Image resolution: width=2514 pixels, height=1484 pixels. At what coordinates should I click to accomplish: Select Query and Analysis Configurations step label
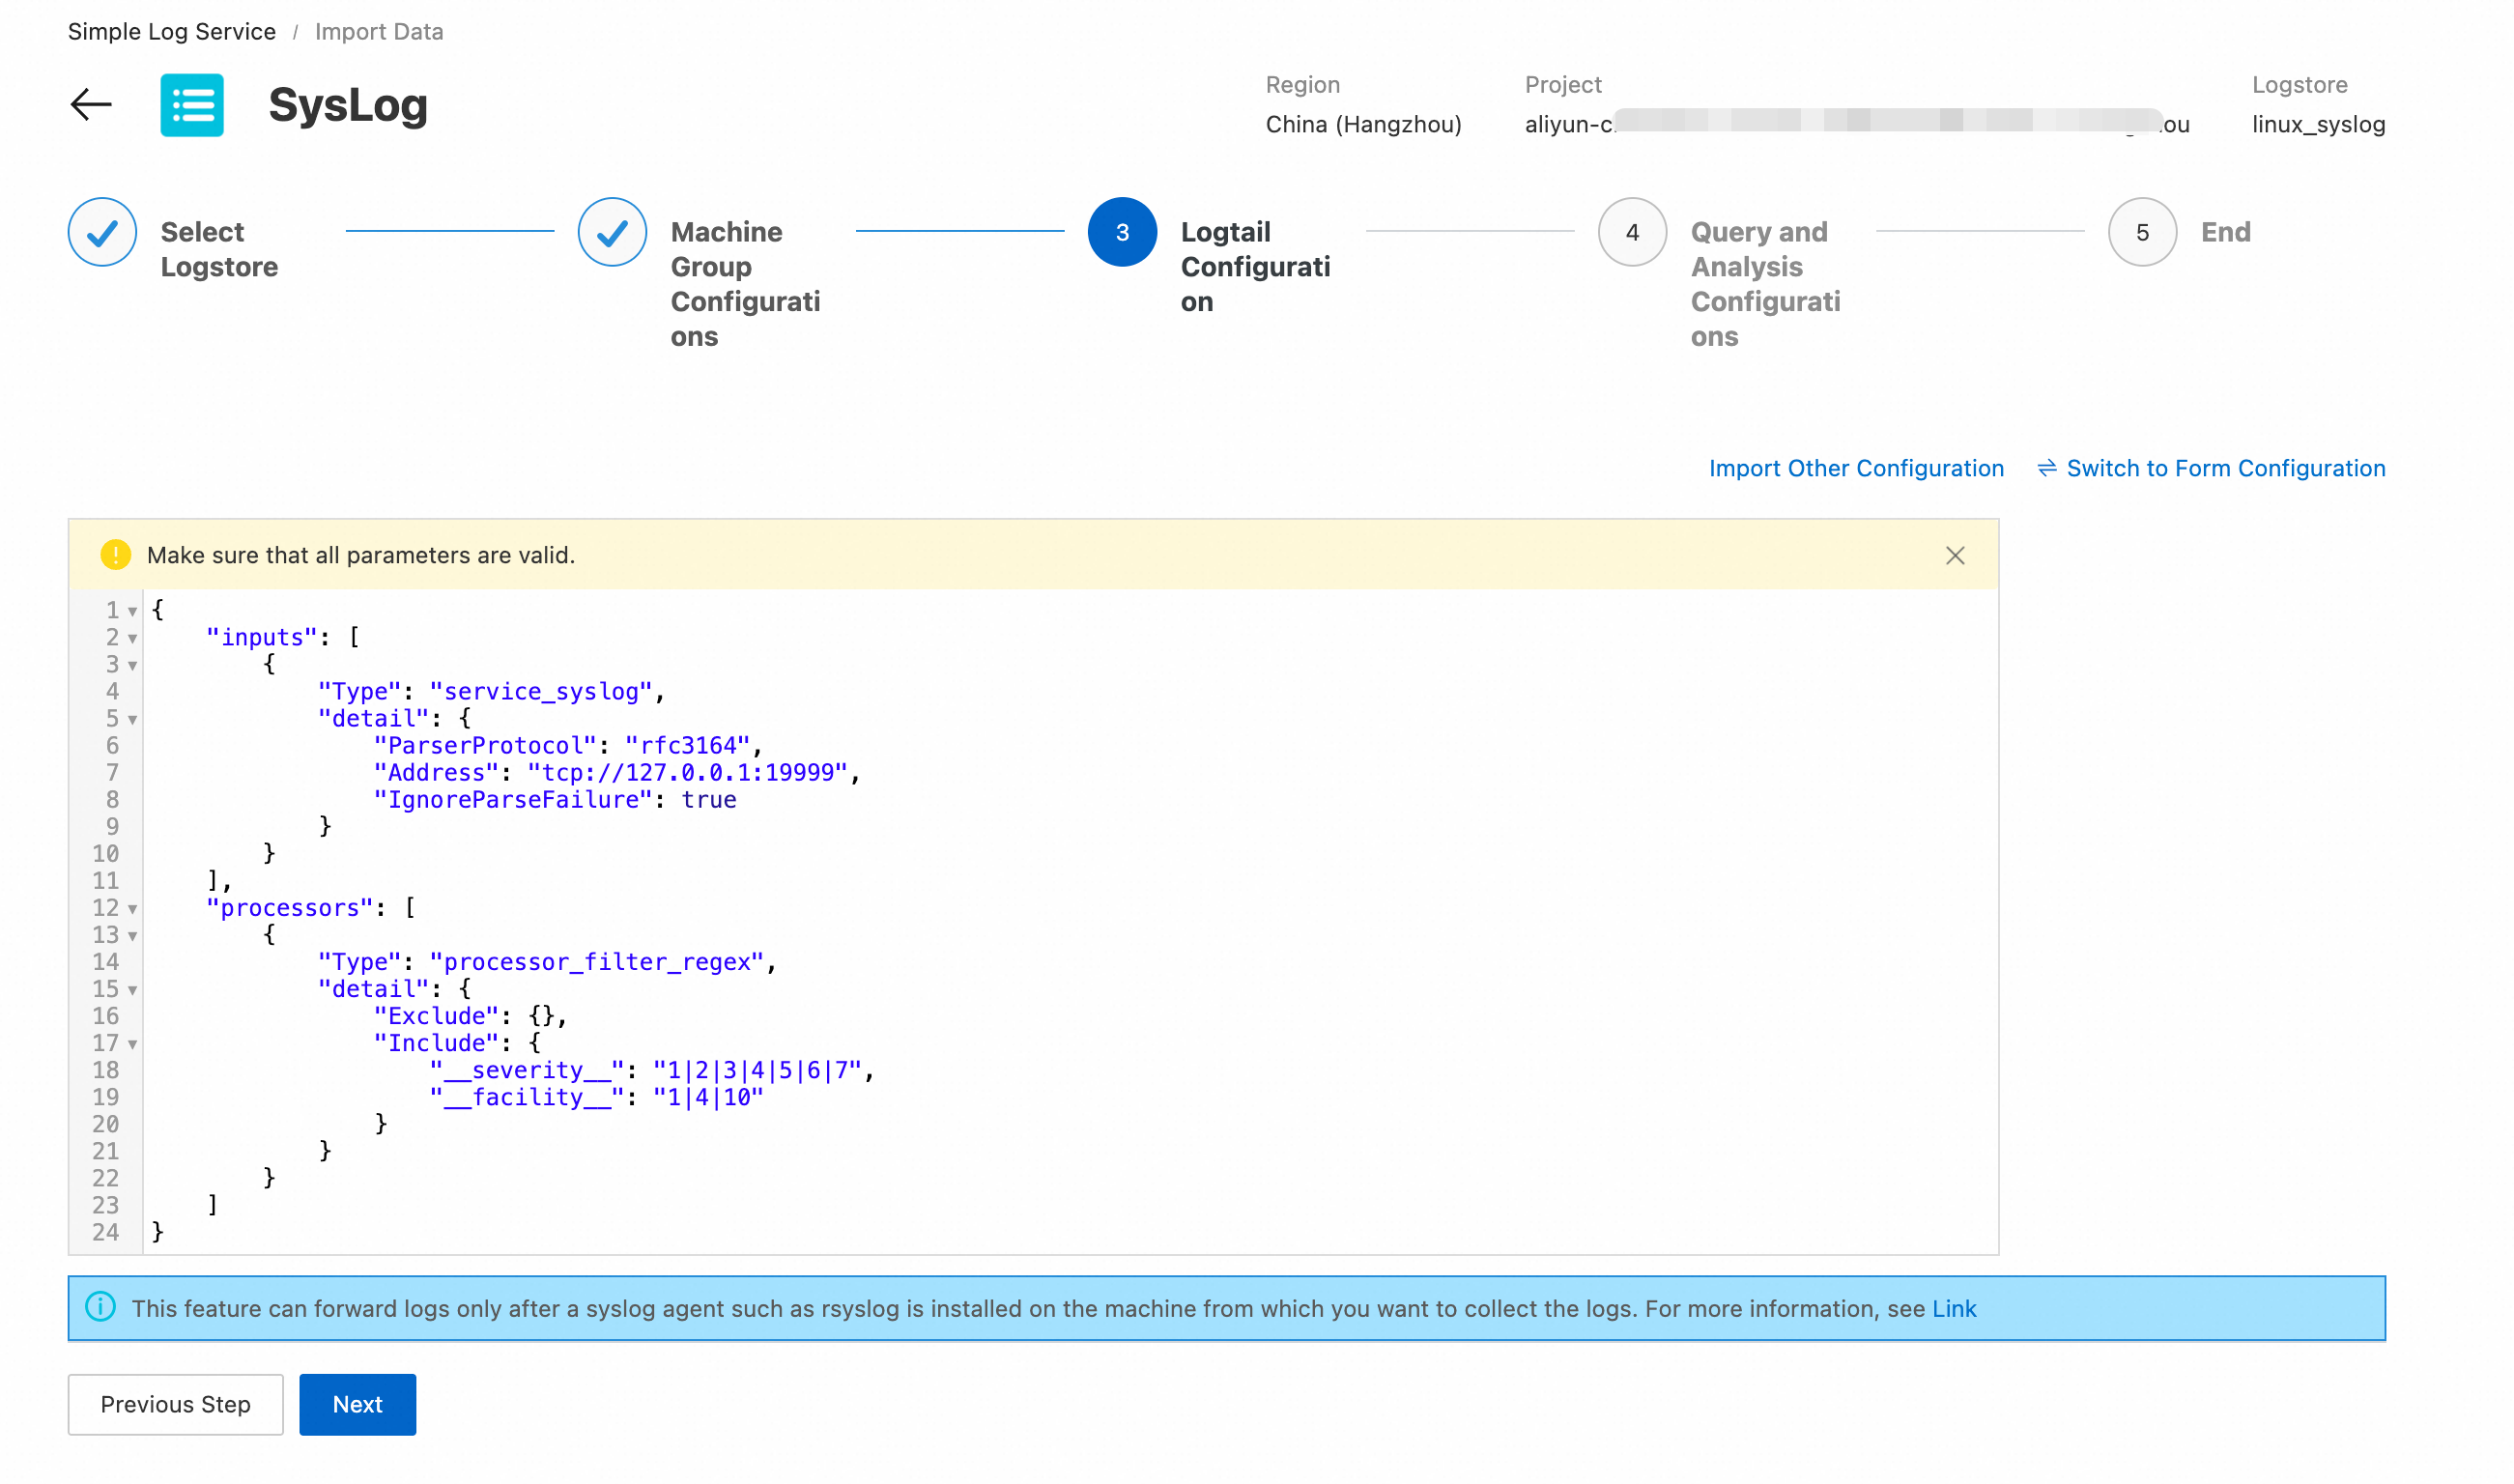point(1766,284)
